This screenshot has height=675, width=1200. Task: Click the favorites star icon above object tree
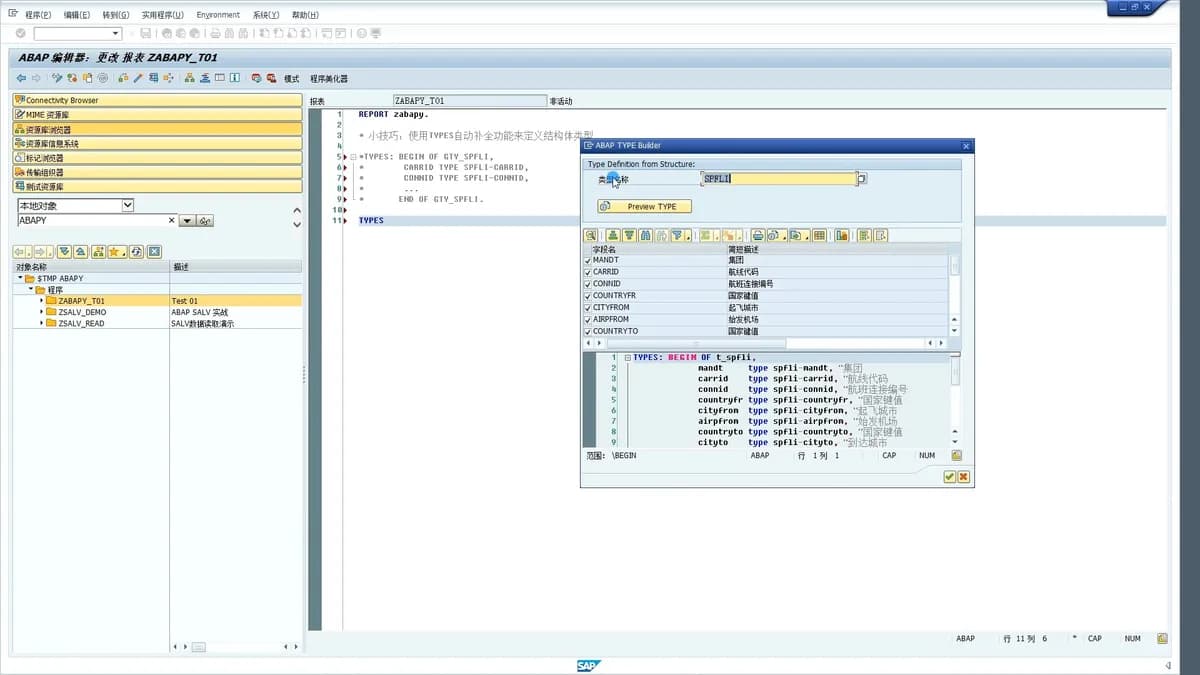[115, 251]
